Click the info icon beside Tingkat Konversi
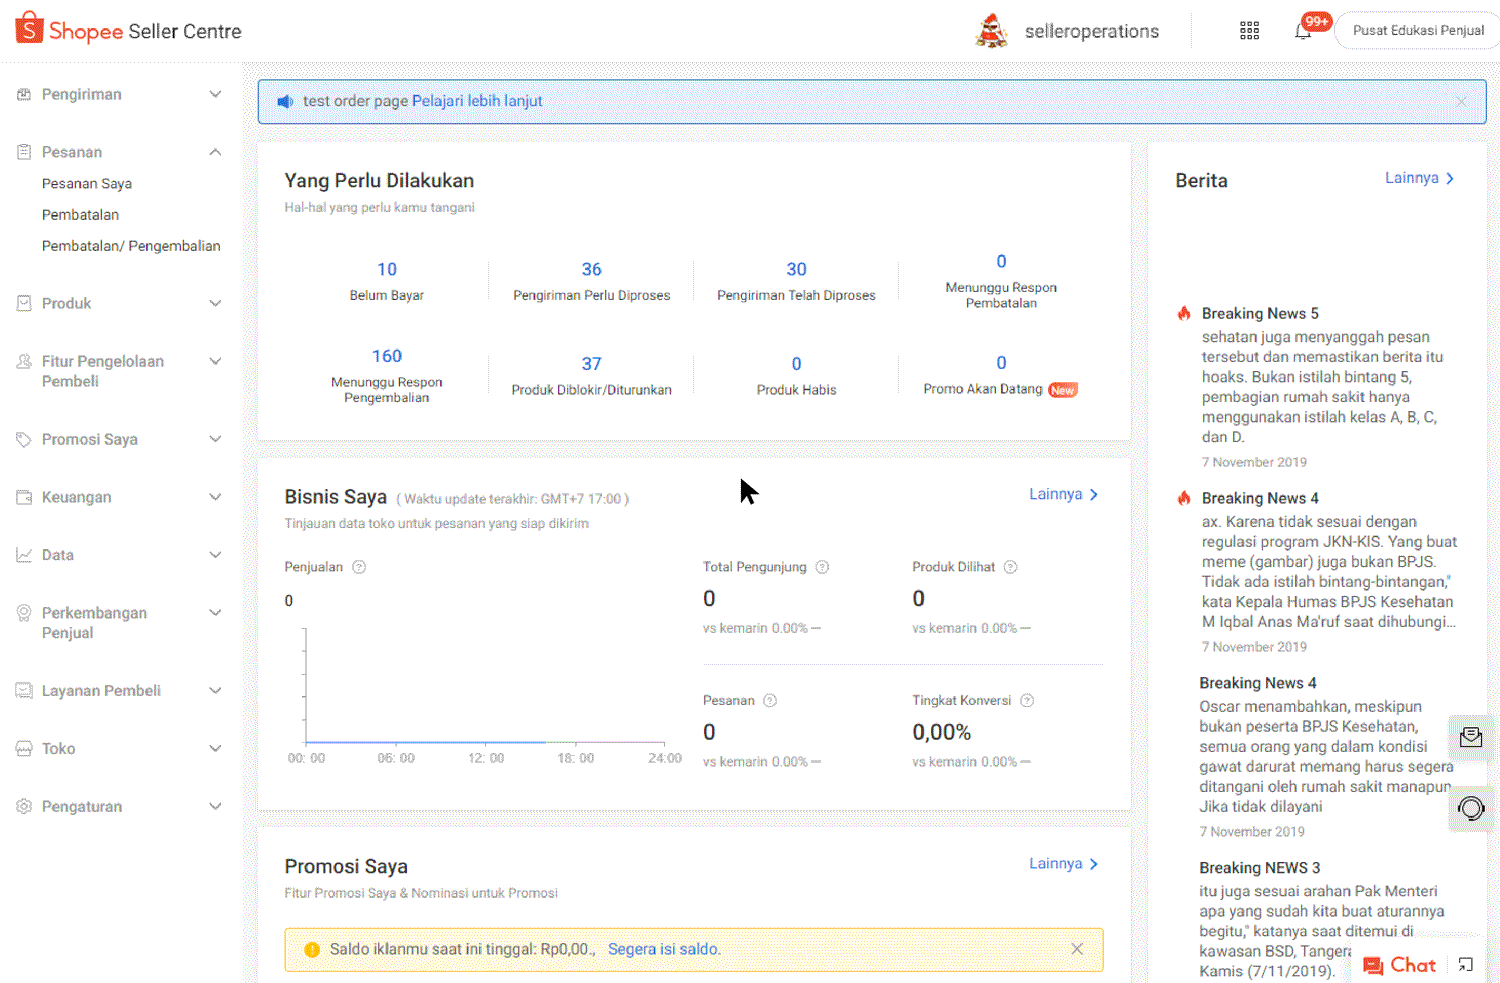Image resolution: width=1500 pixels, height=983 pixels. tap(1027, 701)
